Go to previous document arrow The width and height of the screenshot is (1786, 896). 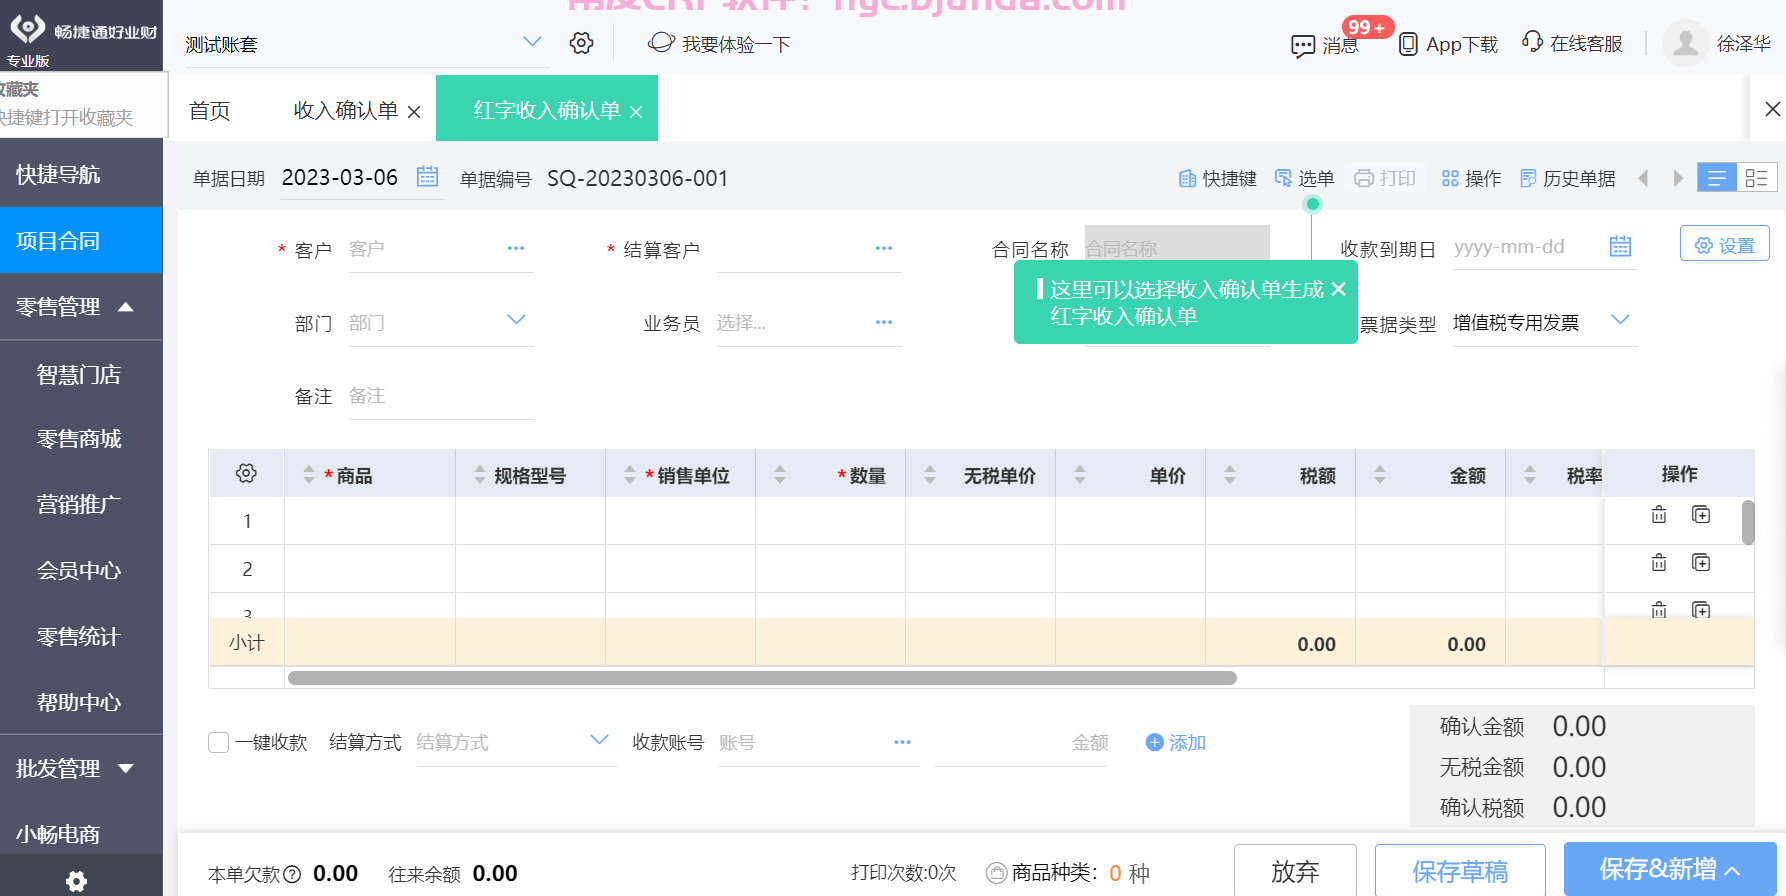(x=1643, y=178)
